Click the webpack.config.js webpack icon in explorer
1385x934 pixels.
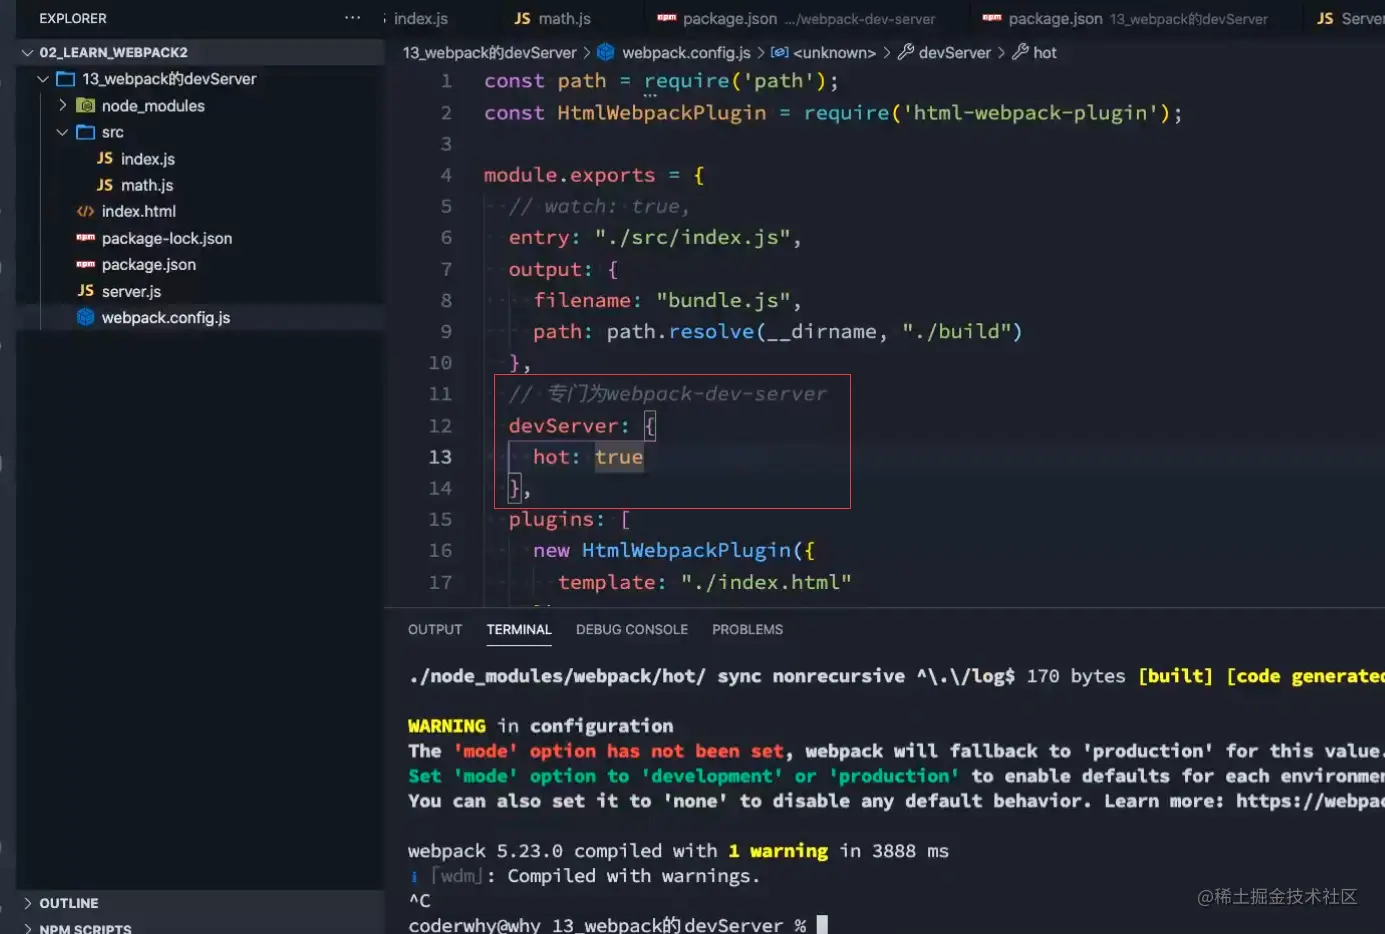[86, 317]
